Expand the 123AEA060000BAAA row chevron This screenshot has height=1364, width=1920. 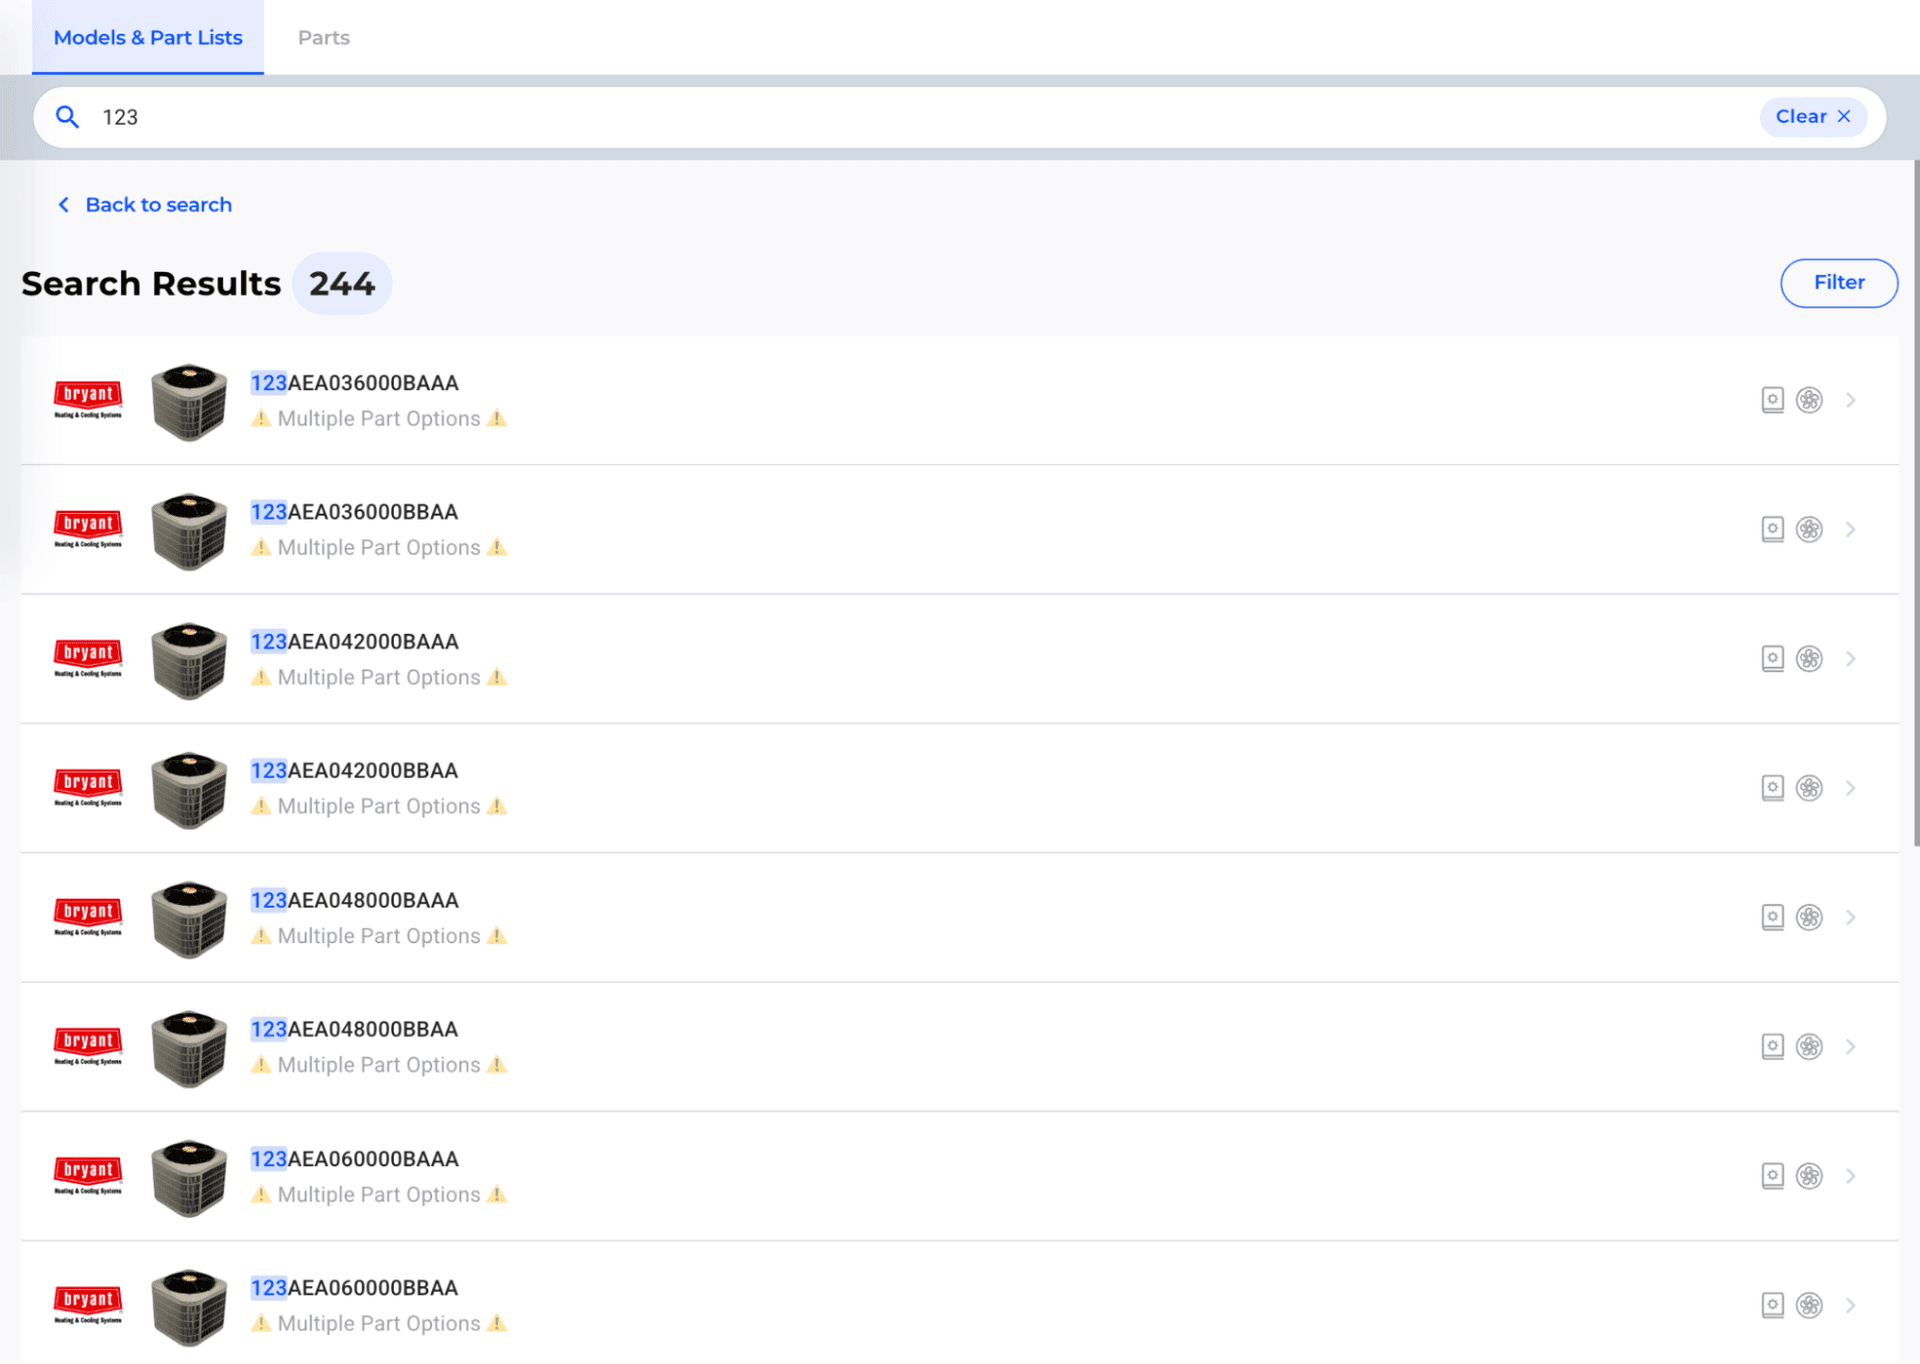pos(1851,1176)
